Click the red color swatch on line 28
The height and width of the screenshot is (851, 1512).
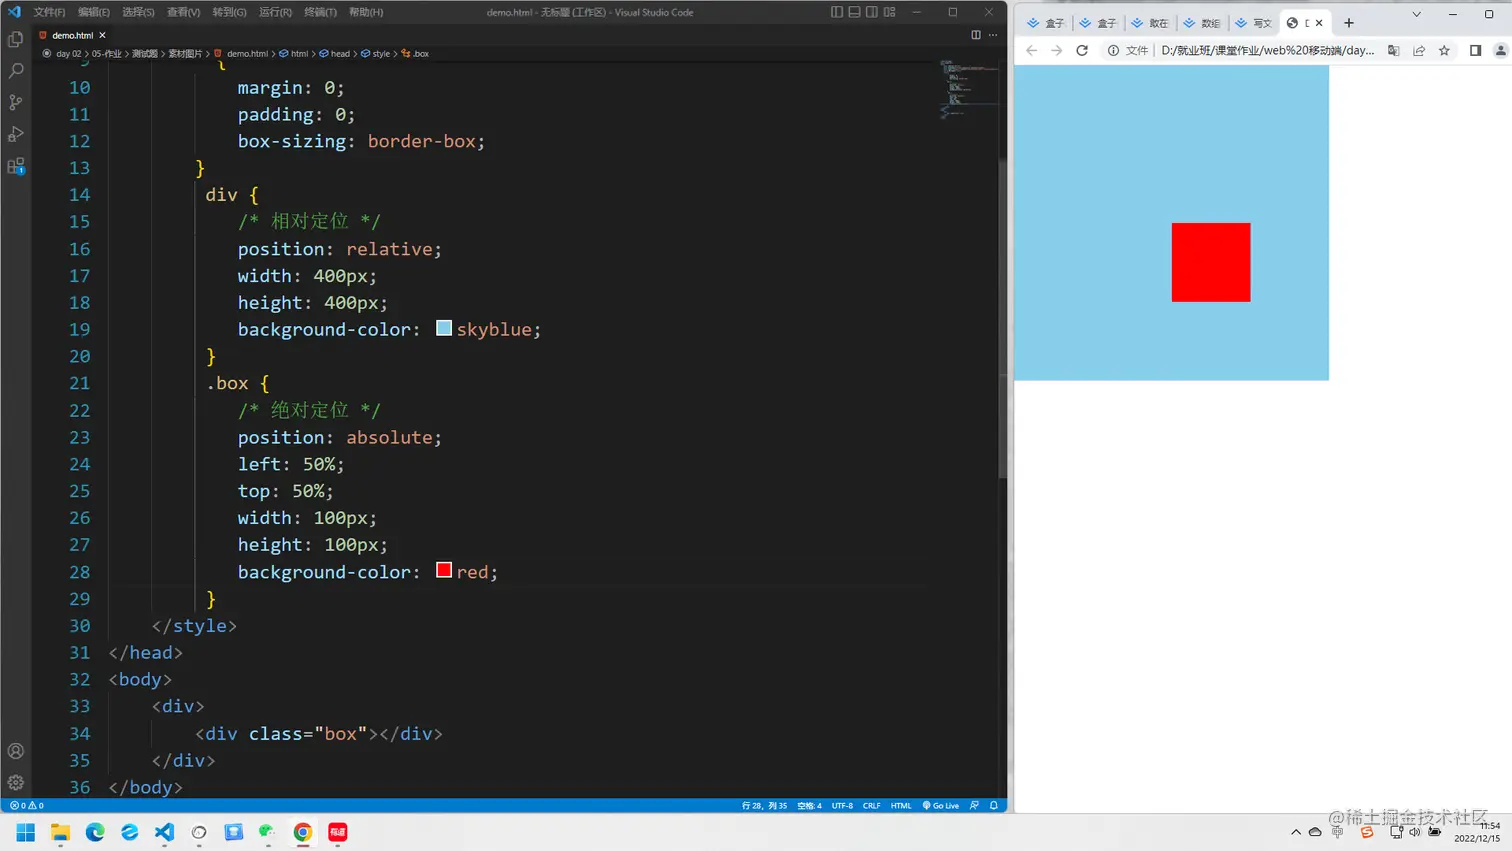coord(444,570)
